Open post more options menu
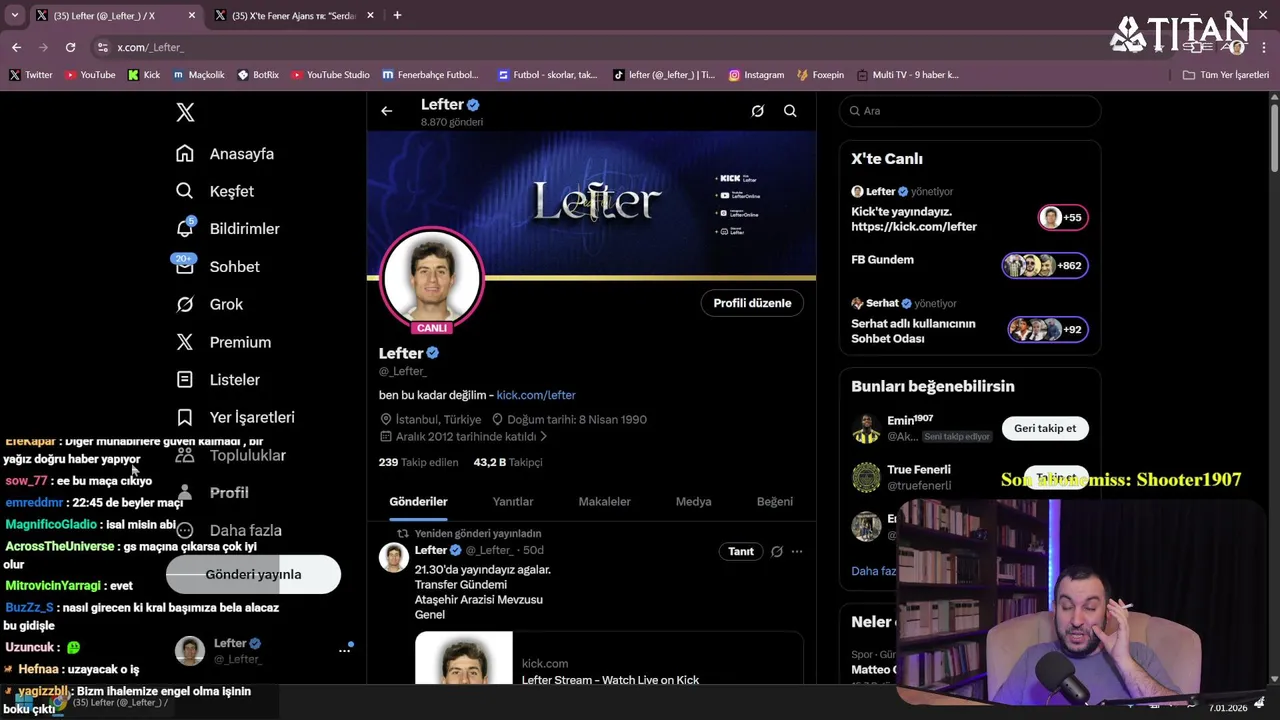The height and width of the screenshot is (720, 1280). [797, 551]
